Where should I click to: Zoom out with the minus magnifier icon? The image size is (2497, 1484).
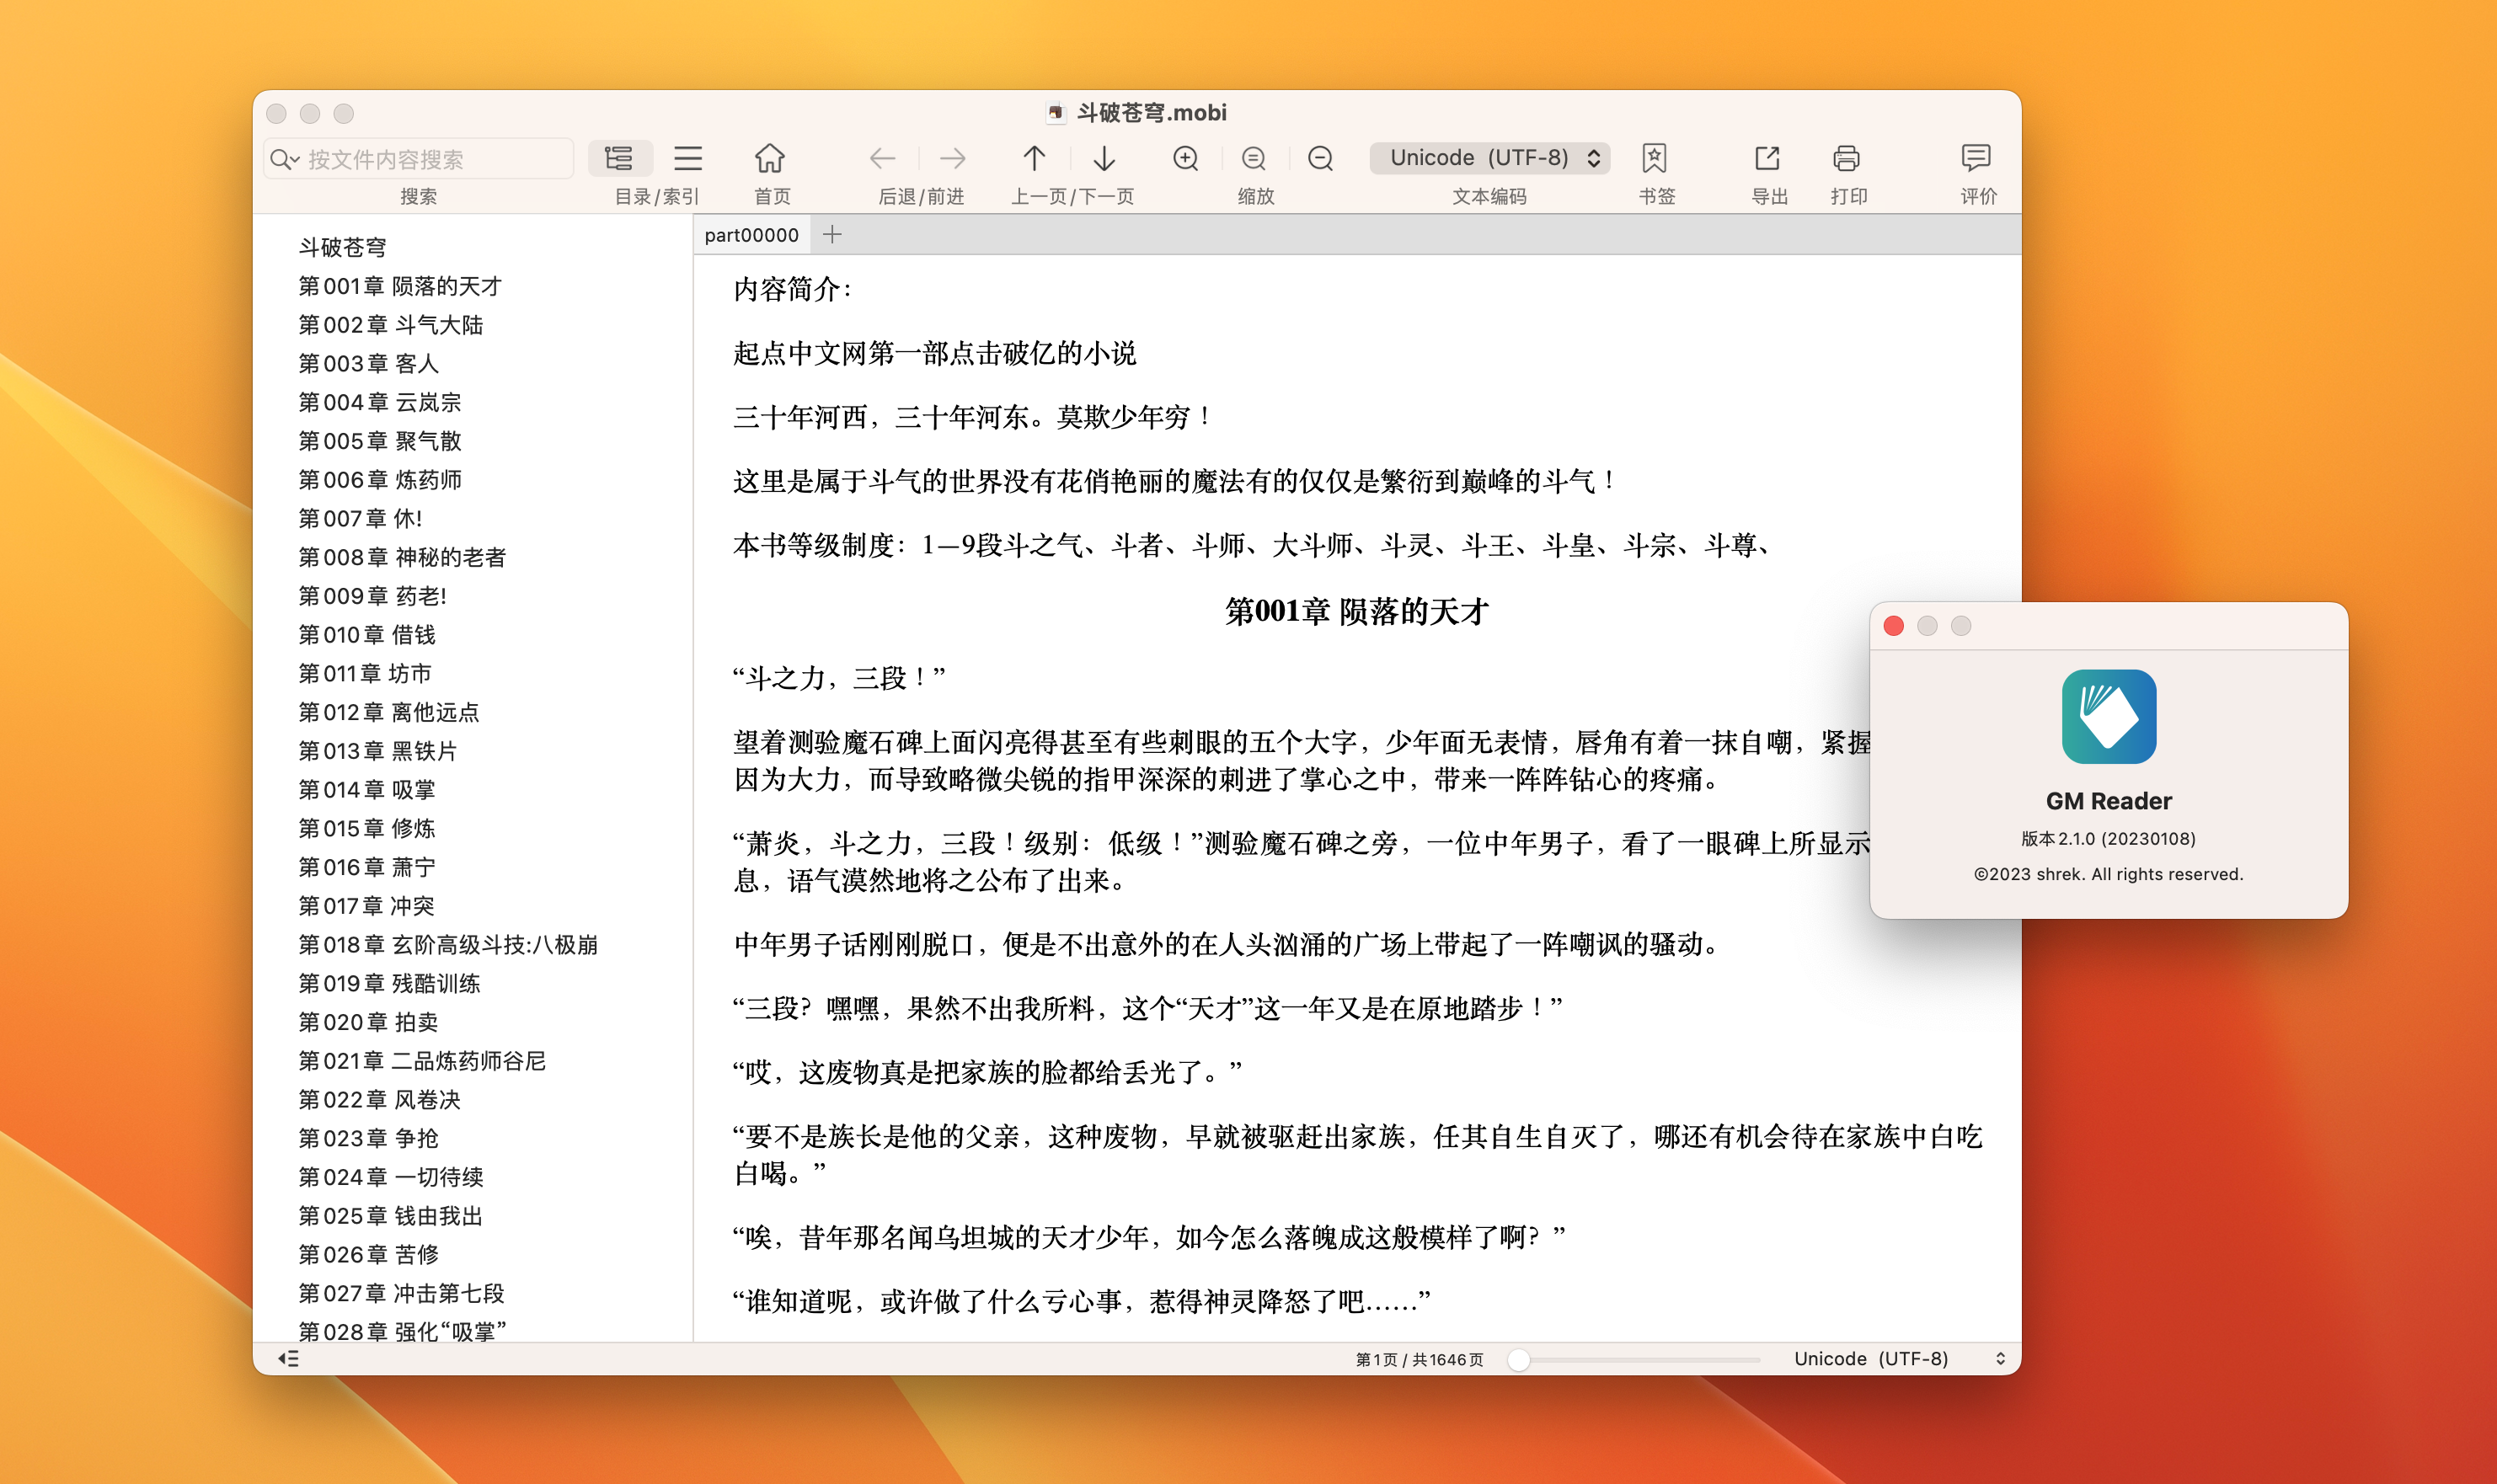[x=1320, y=158]
